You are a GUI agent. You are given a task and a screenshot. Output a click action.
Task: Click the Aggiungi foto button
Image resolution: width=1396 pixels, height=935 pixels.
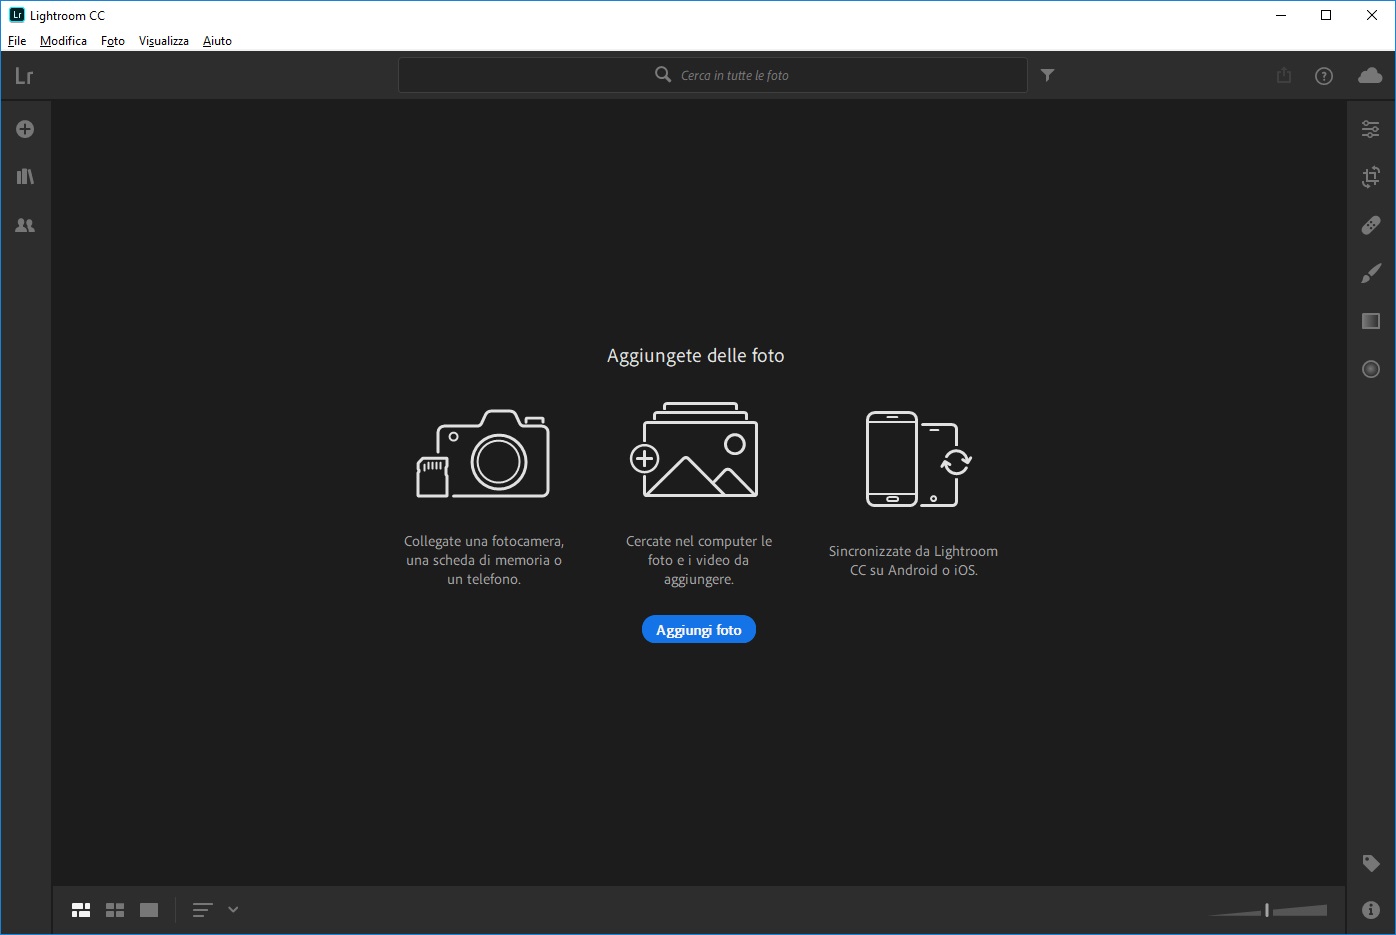click(x=698, y=630)
